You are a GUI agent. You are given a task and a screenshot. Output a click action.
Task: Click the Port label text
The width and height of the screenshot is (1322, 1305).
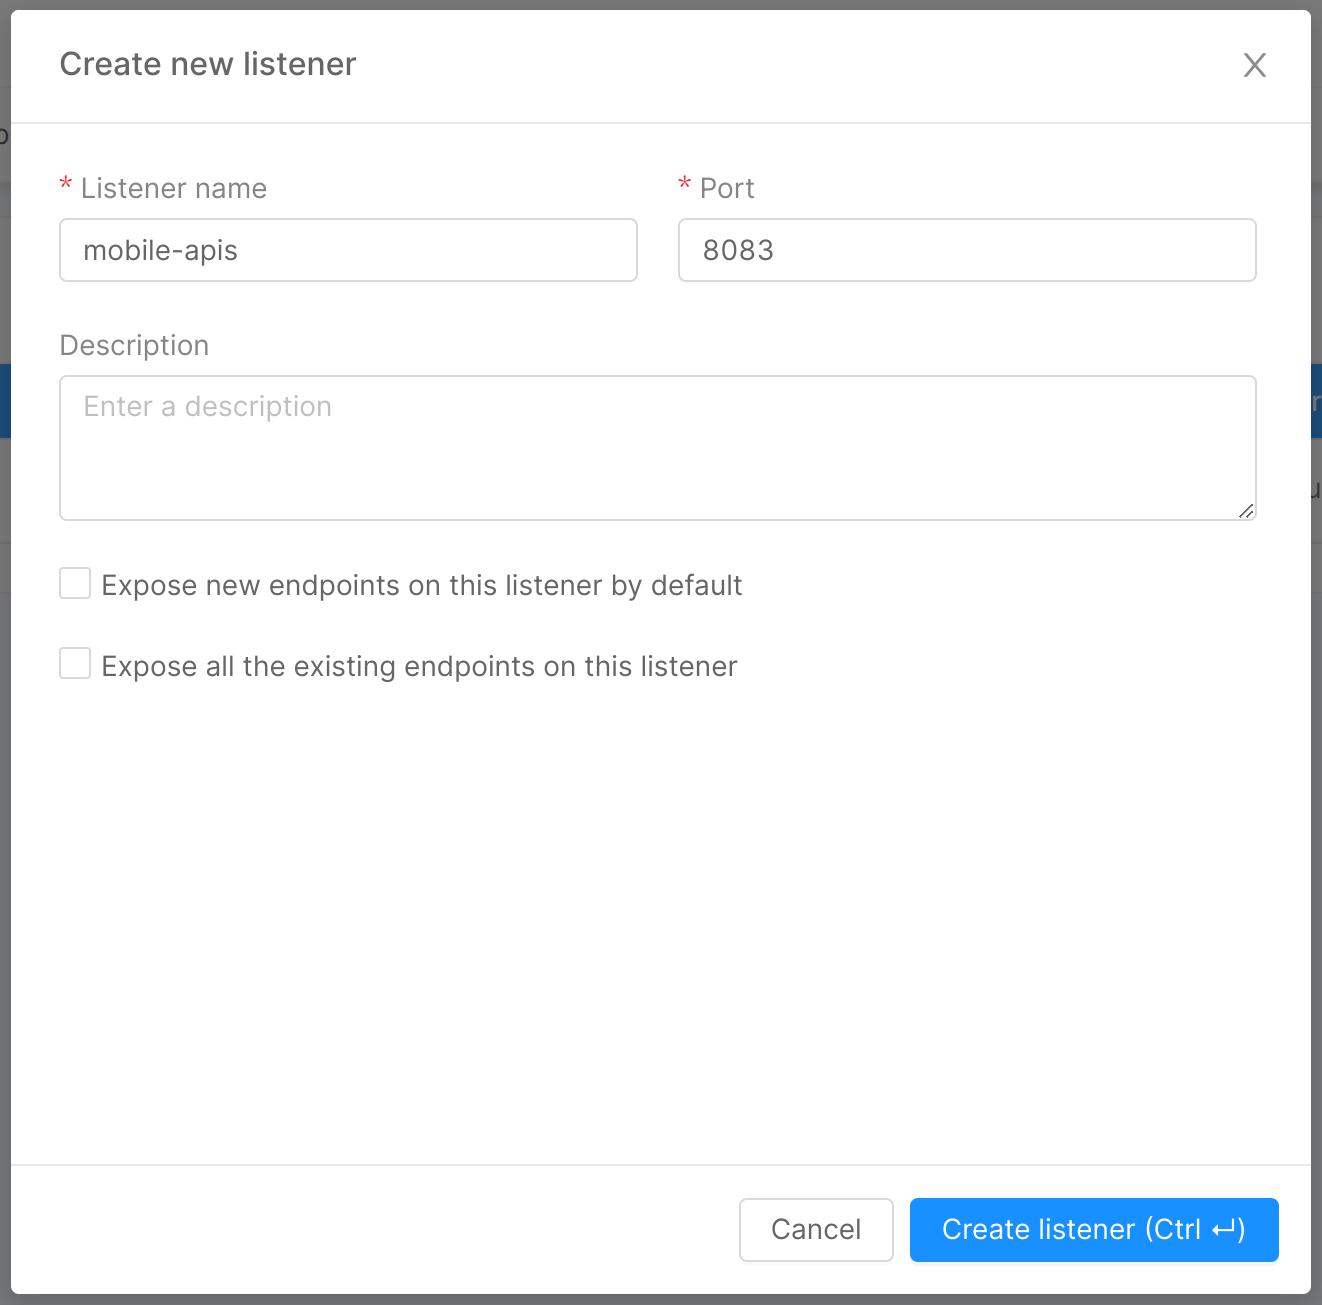pos(728,188)
